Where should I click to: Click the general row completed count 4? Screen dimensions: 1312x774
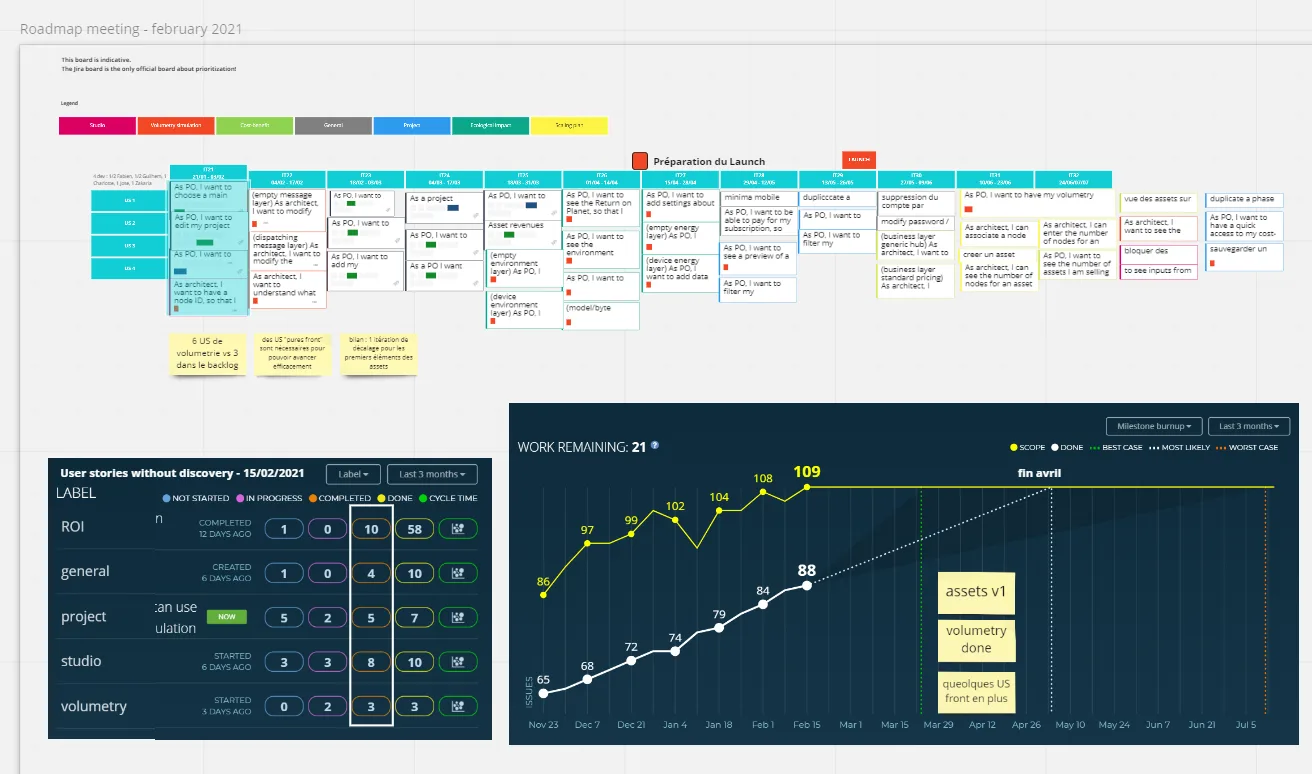(371, 573)
